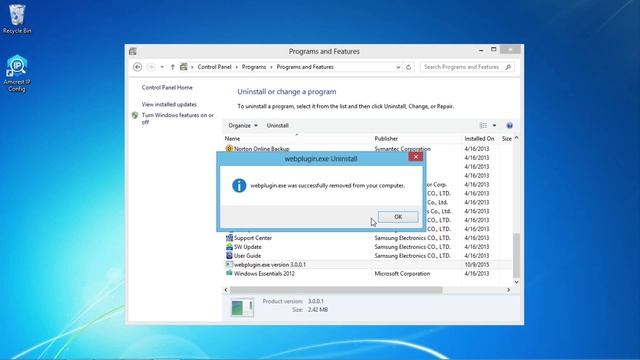This screenshot has height=360, width=640.
Task: Click the Norton Online Backup icon
Action: pyautogui.click(x=229, y=149)
